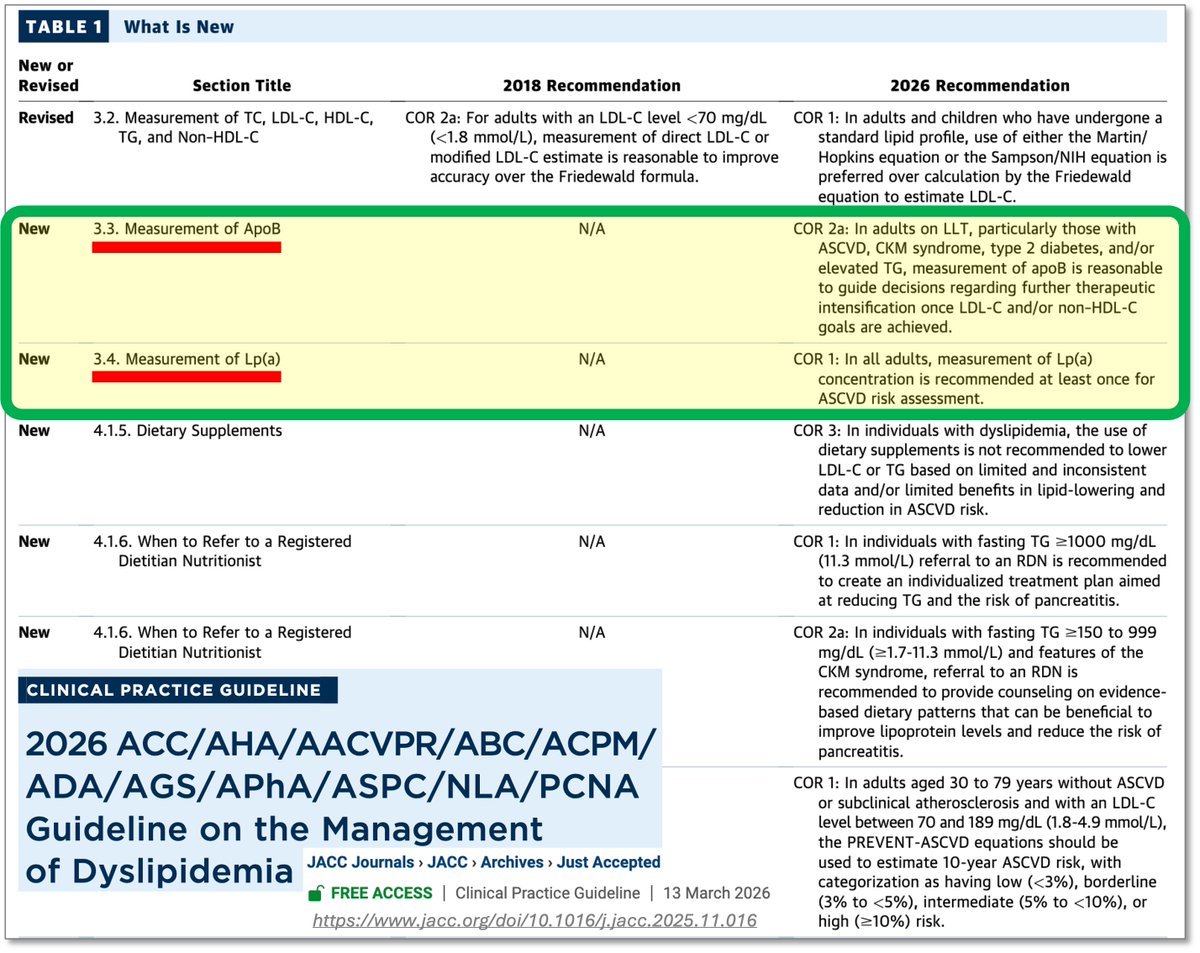Viewport: 1200px width, 953px height.
Task: Click the CLINICAL PRACTICE GUIDELINE dark banner
Action: (177, 690)
